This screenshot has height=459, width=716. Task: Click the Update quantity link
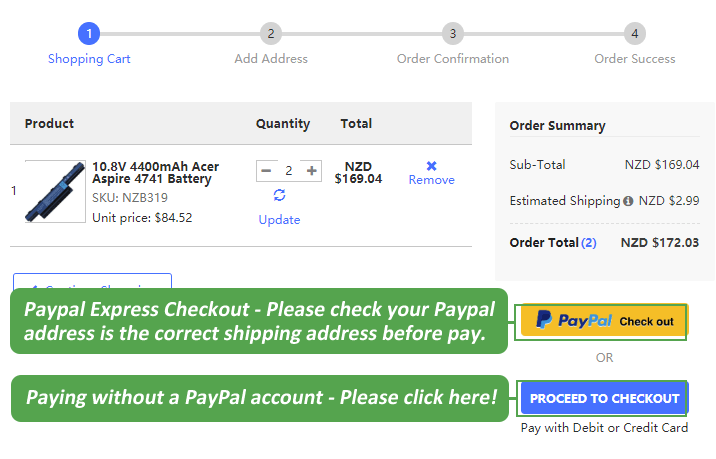point(279,220)
